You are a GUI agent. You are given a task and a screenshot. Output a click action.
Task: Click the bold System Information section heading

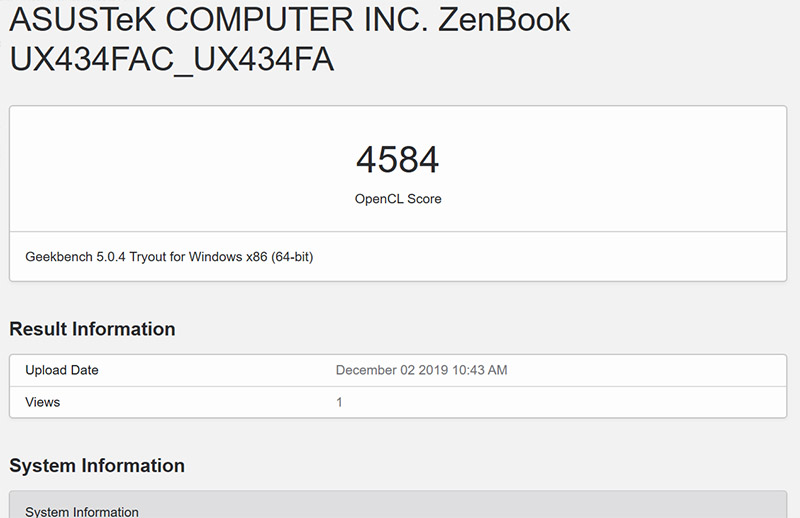pos(97,465)
